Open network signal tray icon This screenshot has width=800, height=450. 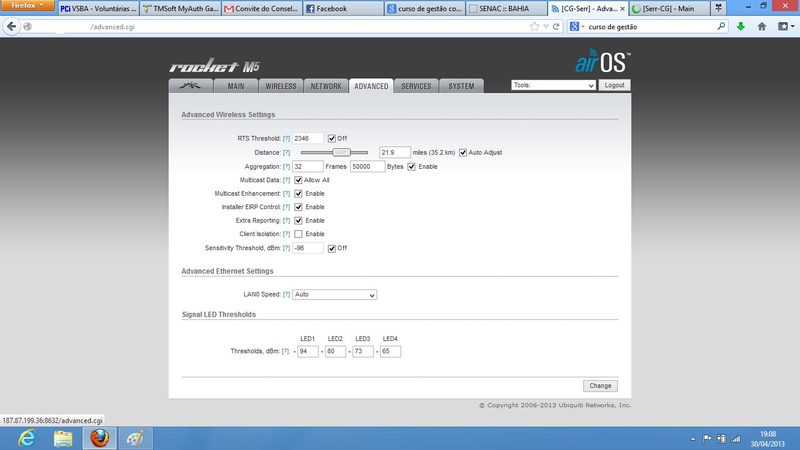pos(736,438)
